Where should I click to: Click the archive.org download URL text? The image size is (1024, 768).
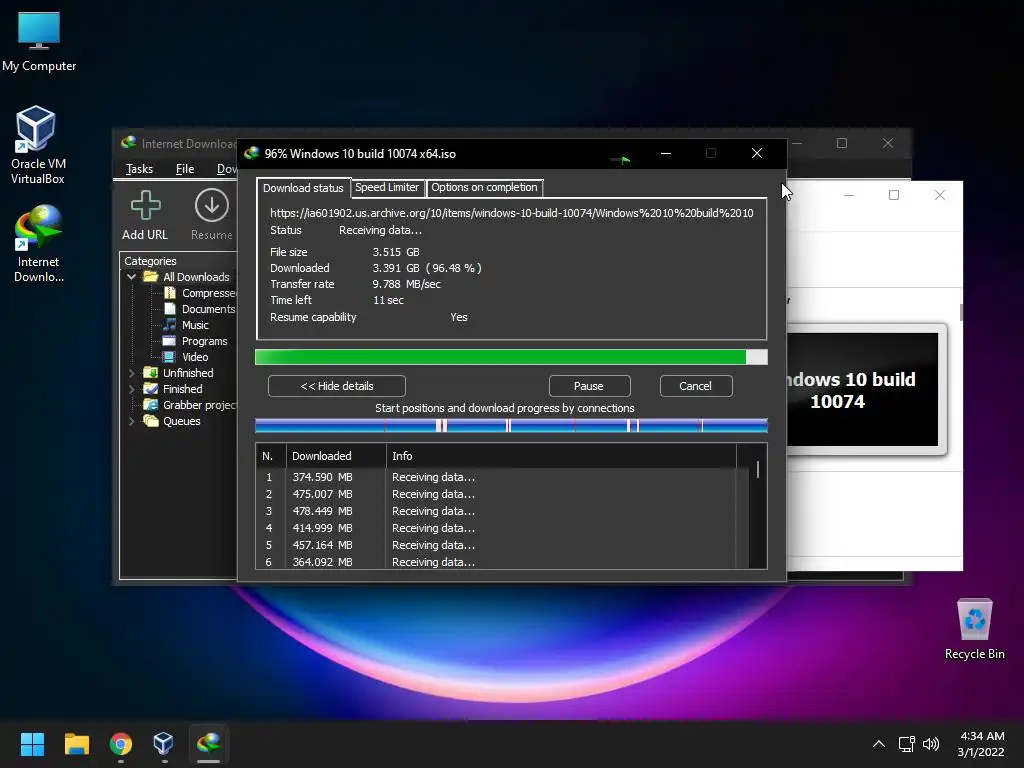click(512, 213)
